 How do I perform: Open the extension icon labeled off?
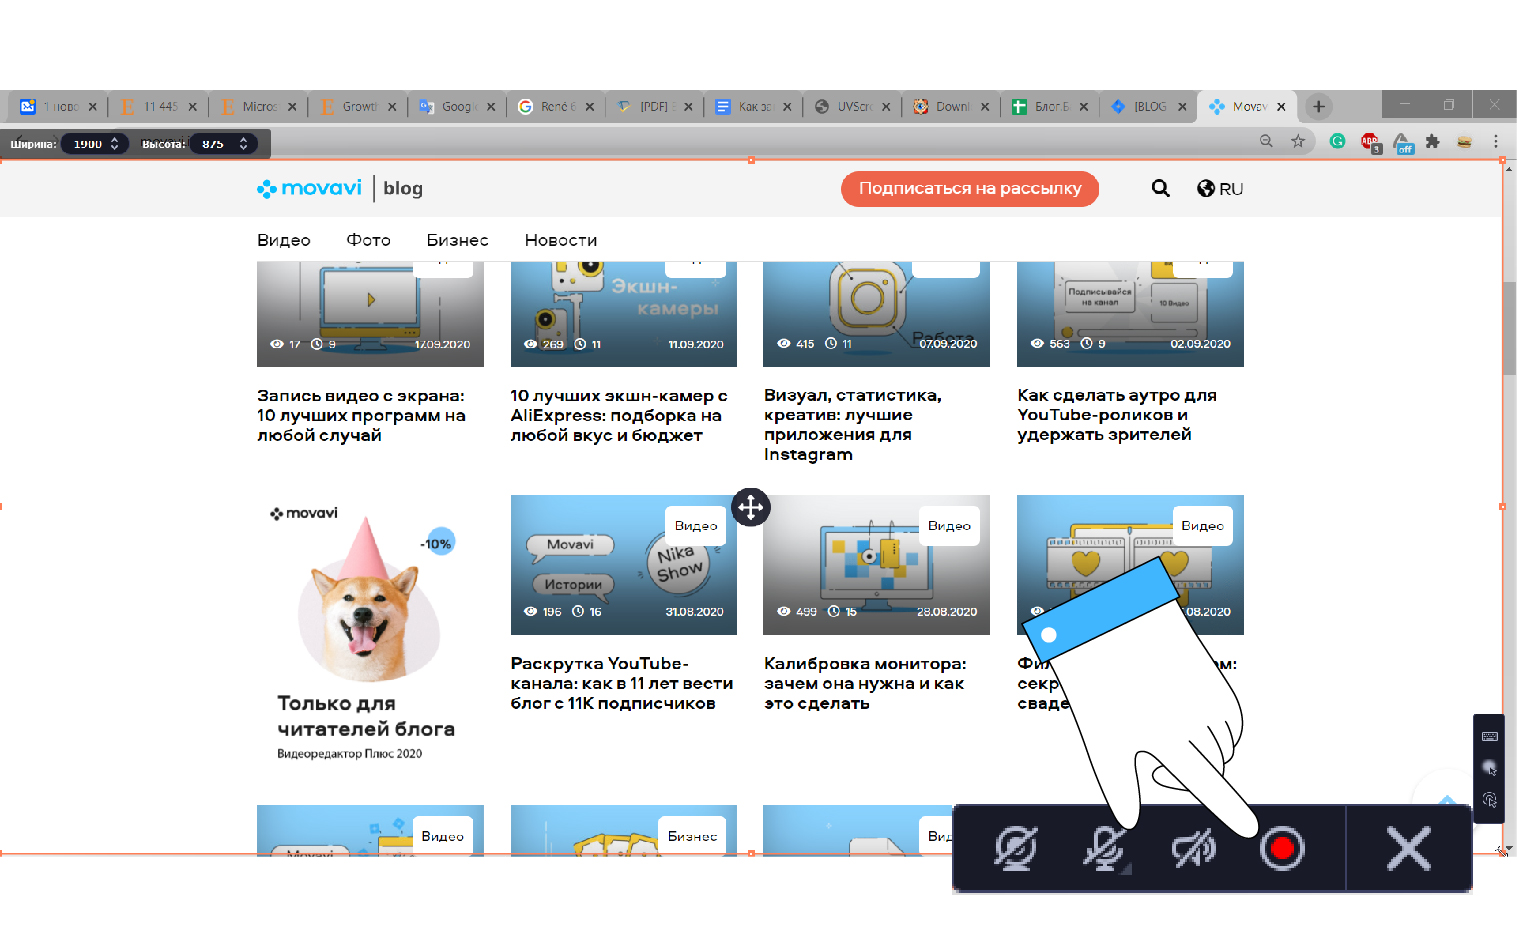(x=1403, y=143)
